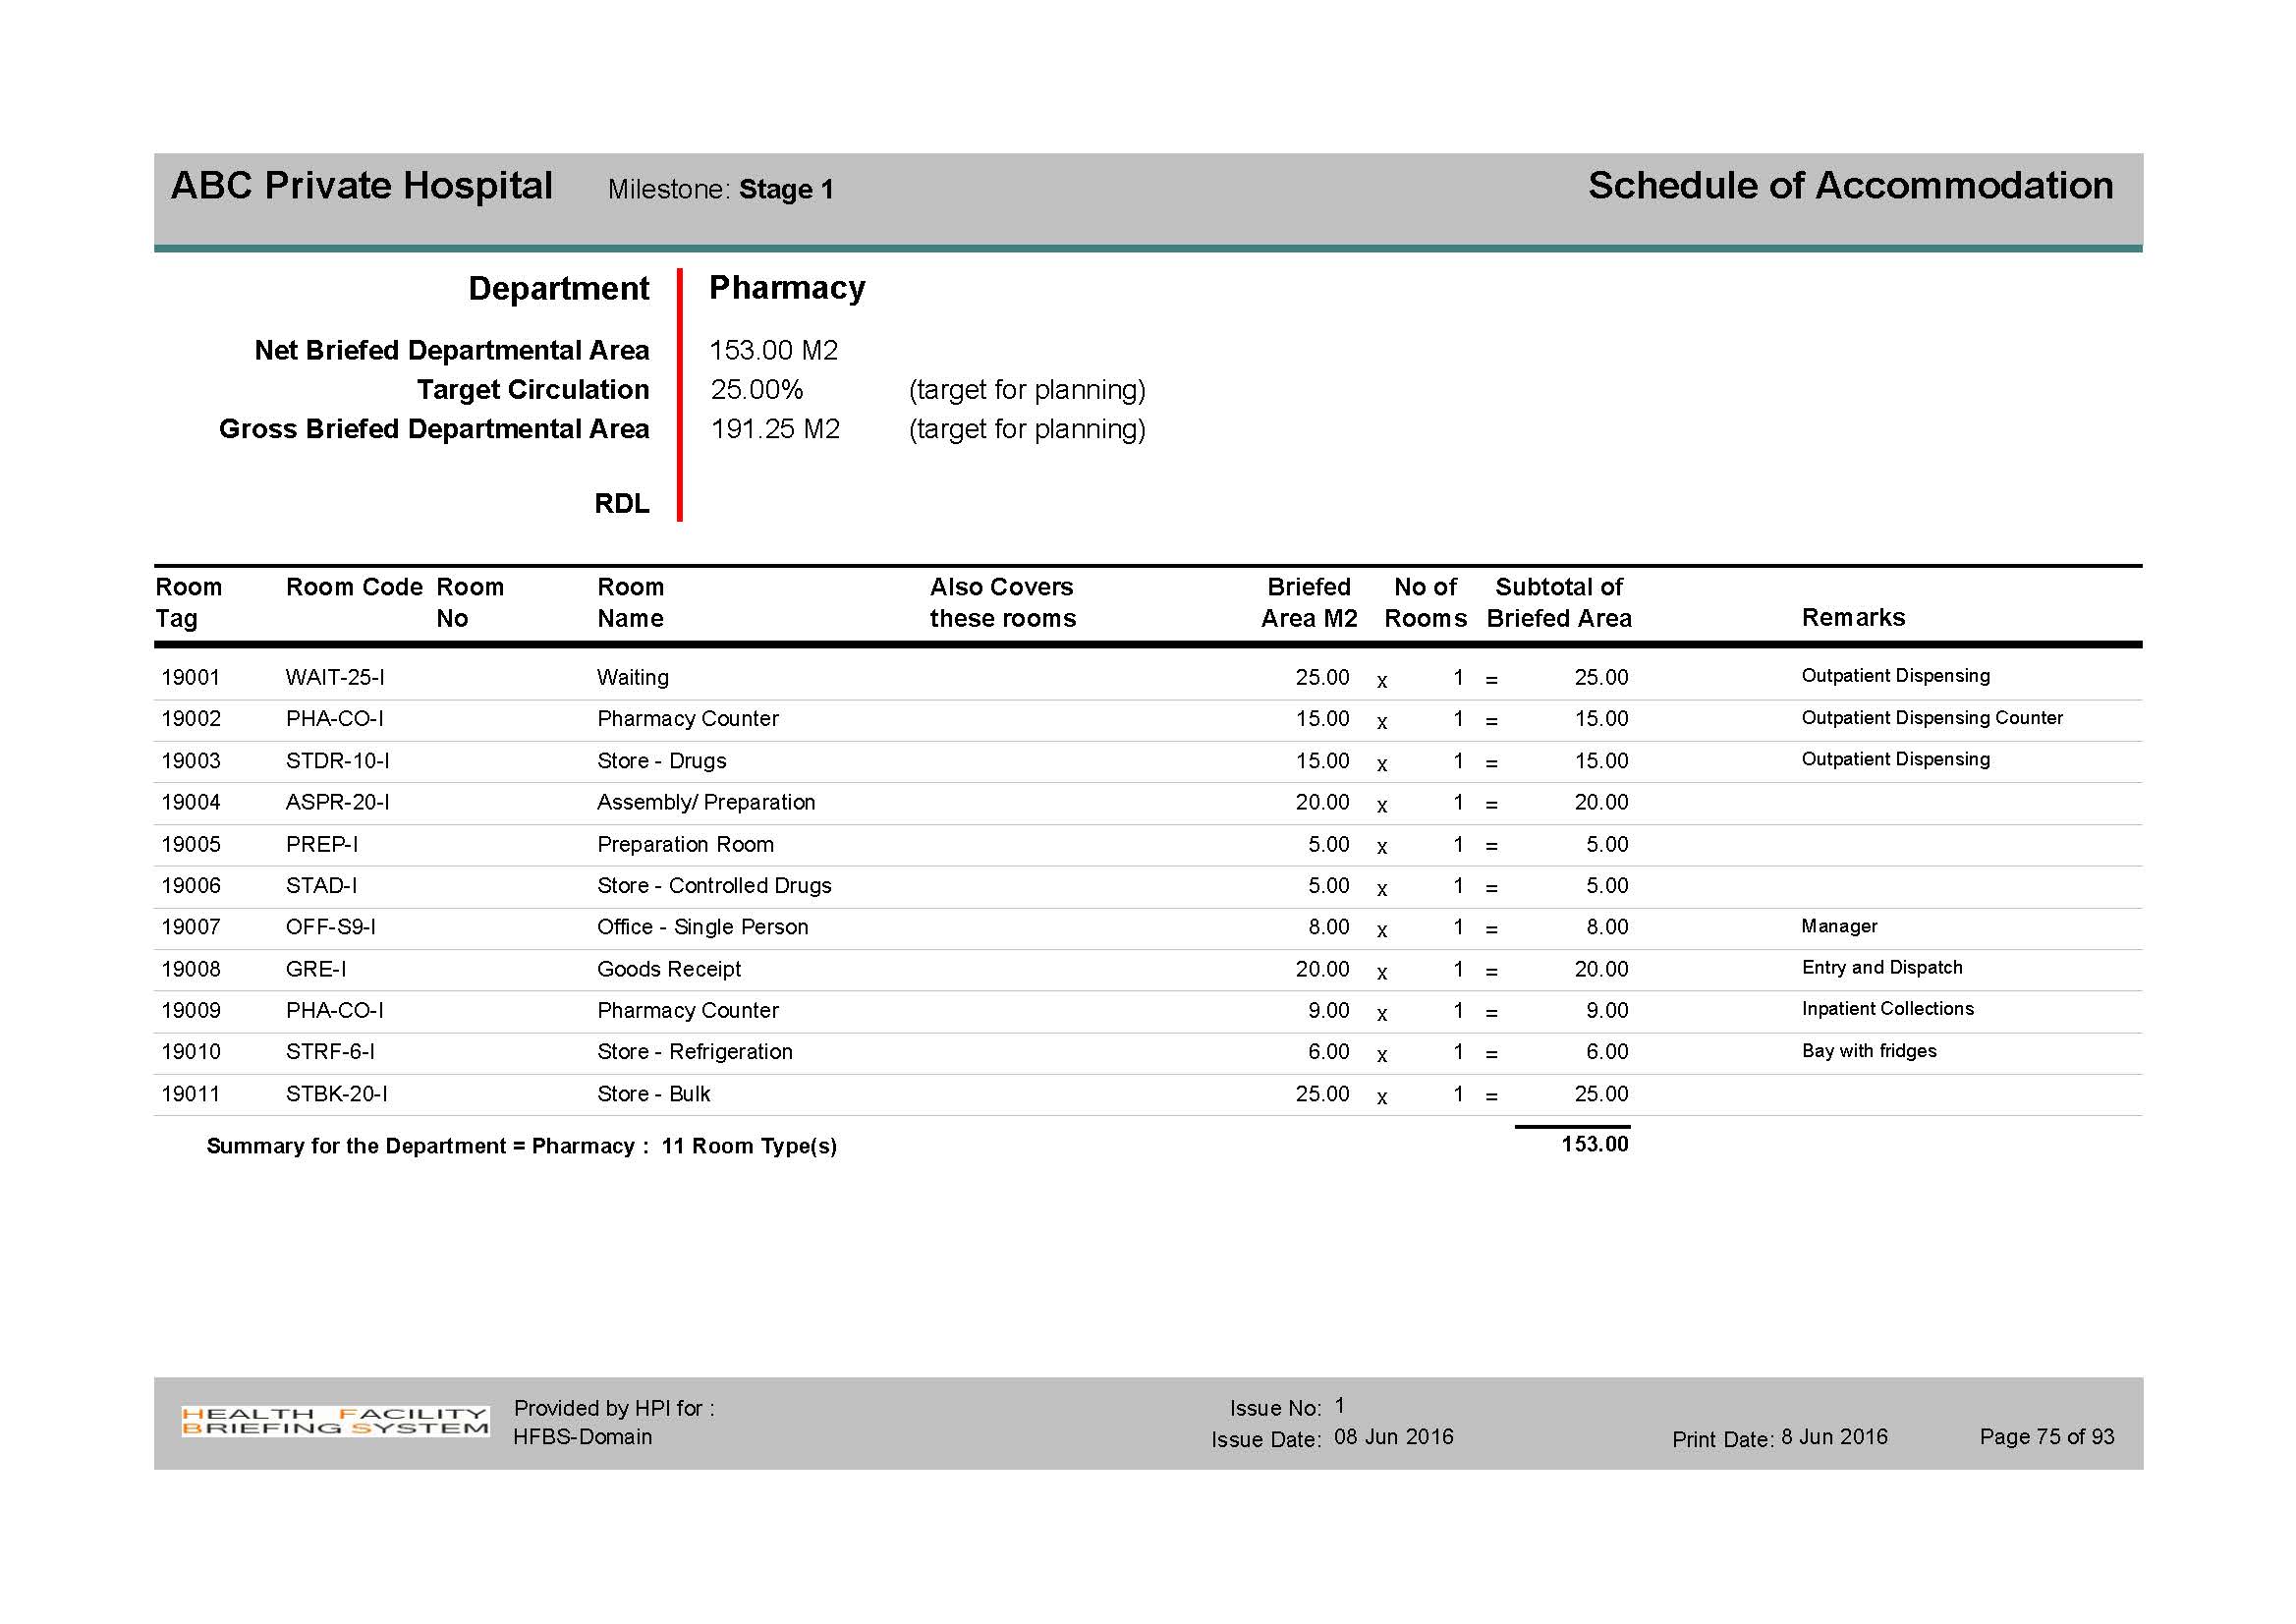Click room code 'PREP-I'
Viewport: 2296px width, 1624px height.
click(x=322, y=845)
